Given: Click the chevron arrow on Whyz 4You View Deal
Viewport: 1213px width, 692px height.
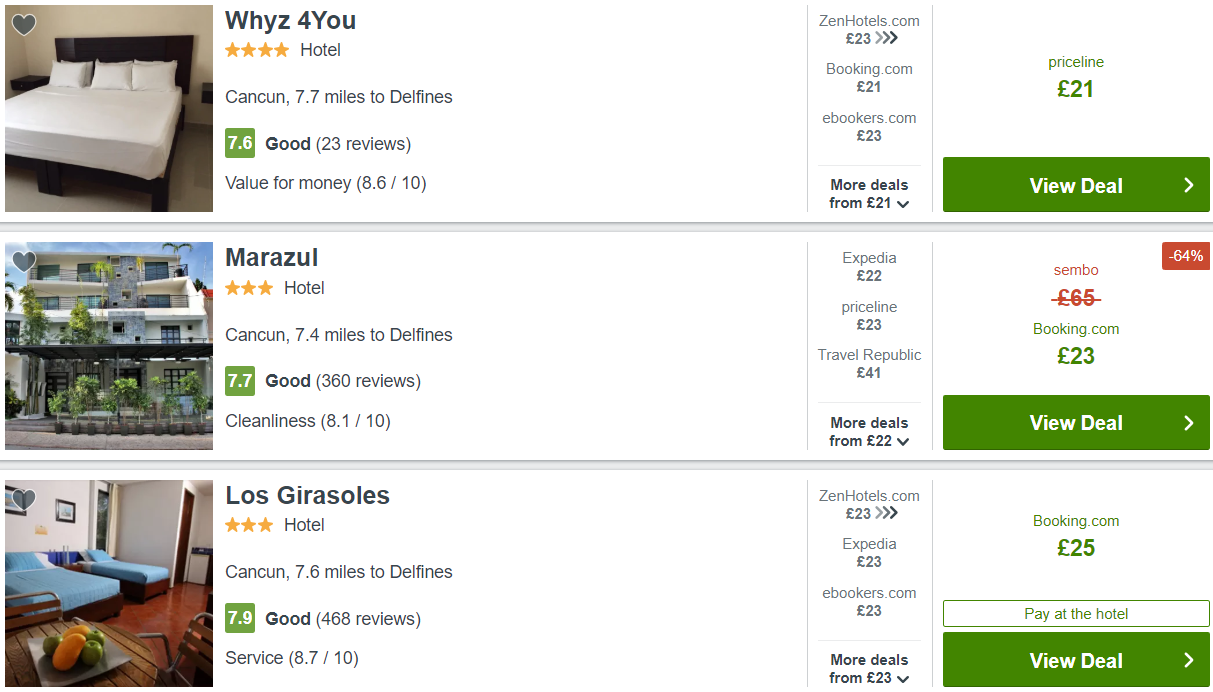Looking at the screenshot, I should pyautogui.click(x=1188, y=185).
